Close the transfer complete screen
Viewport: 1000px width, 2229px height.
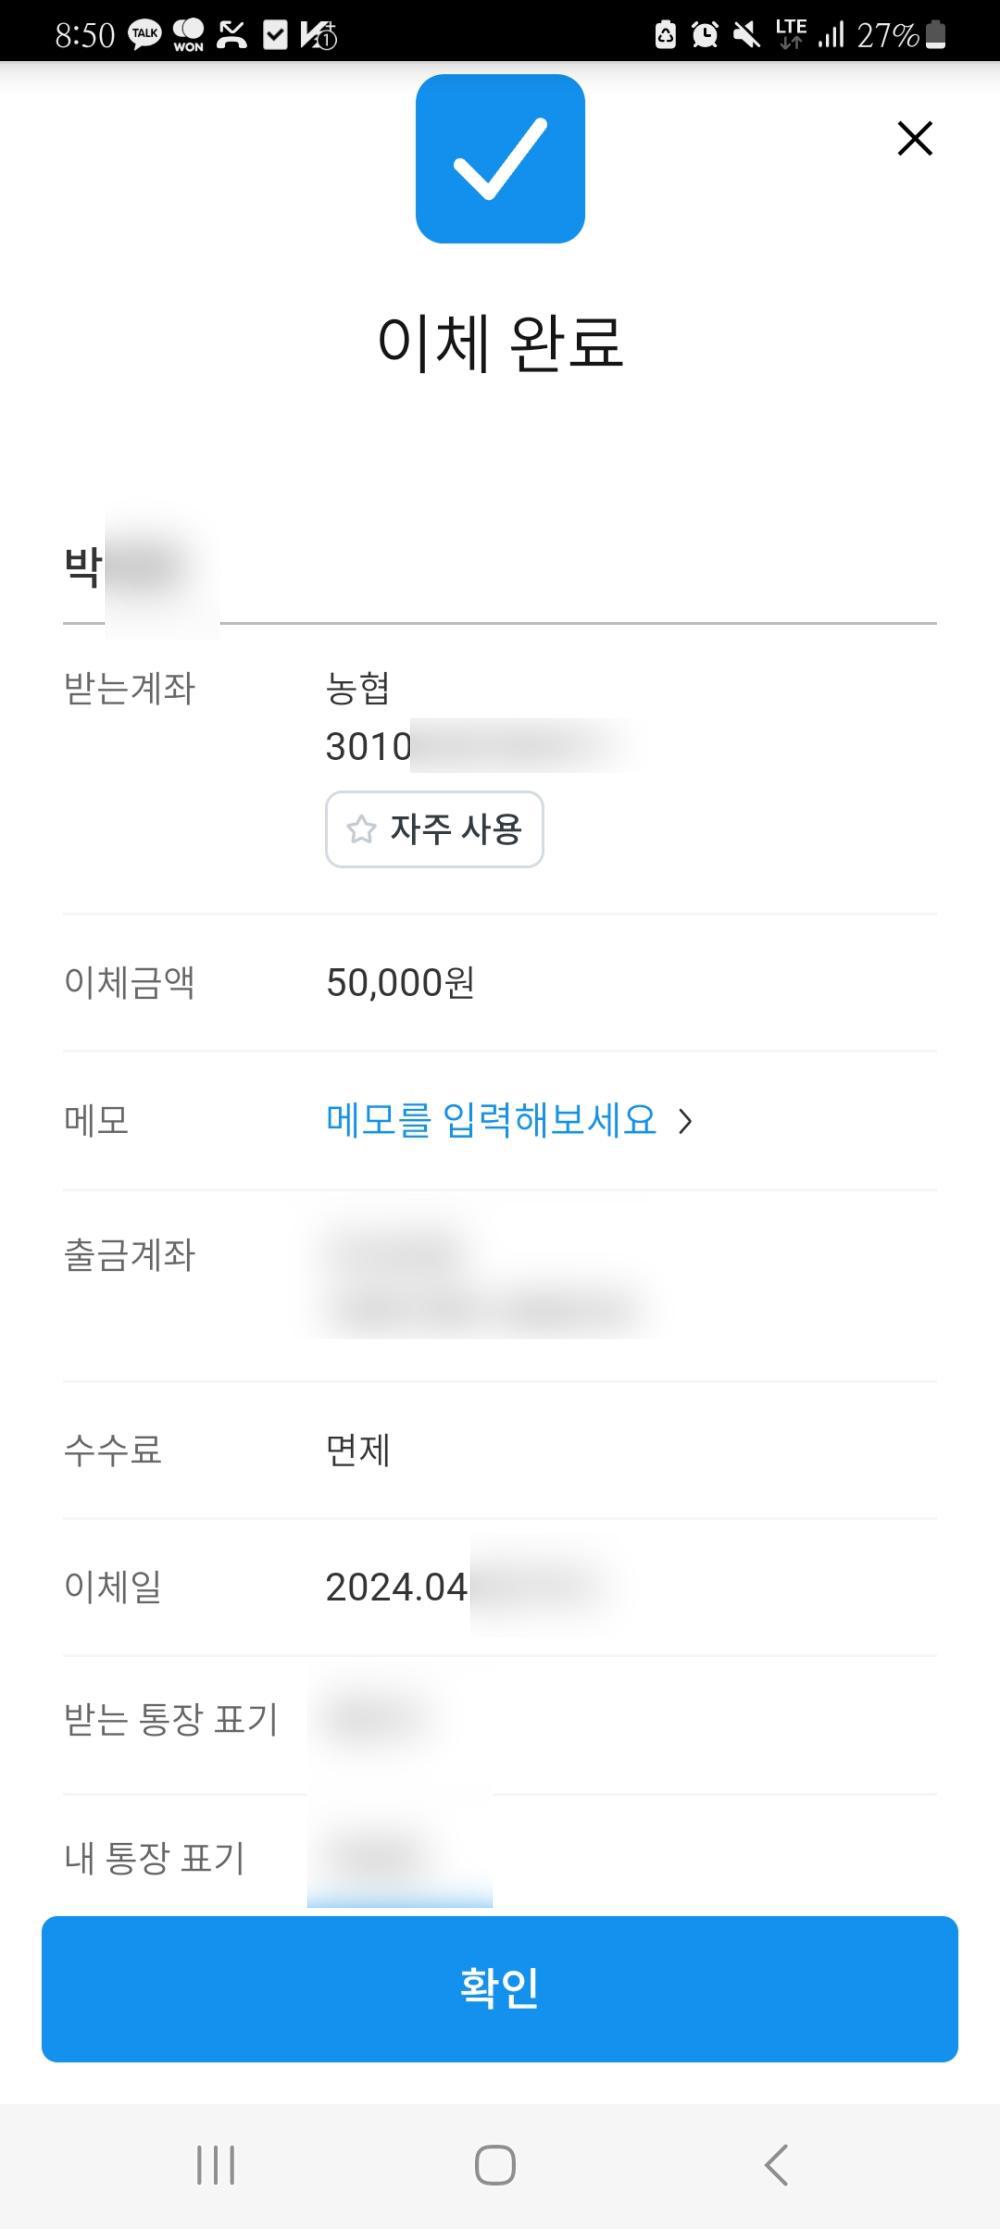[x=914, y=139]
